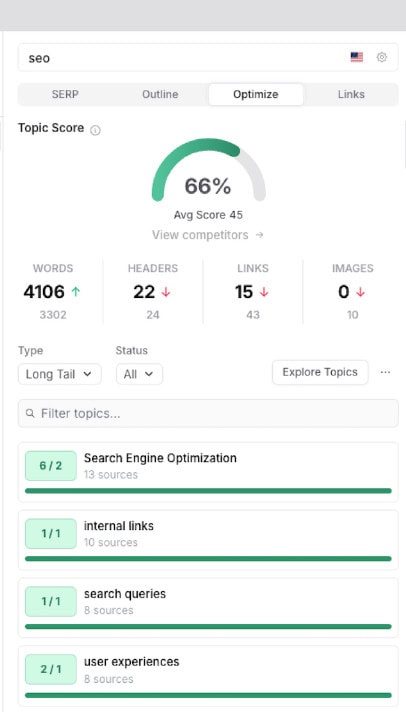Select the search queries topic row
Image resolution: width=406 pixels, height=712 pixels.
pyautogui.click(x=208, y=608)
